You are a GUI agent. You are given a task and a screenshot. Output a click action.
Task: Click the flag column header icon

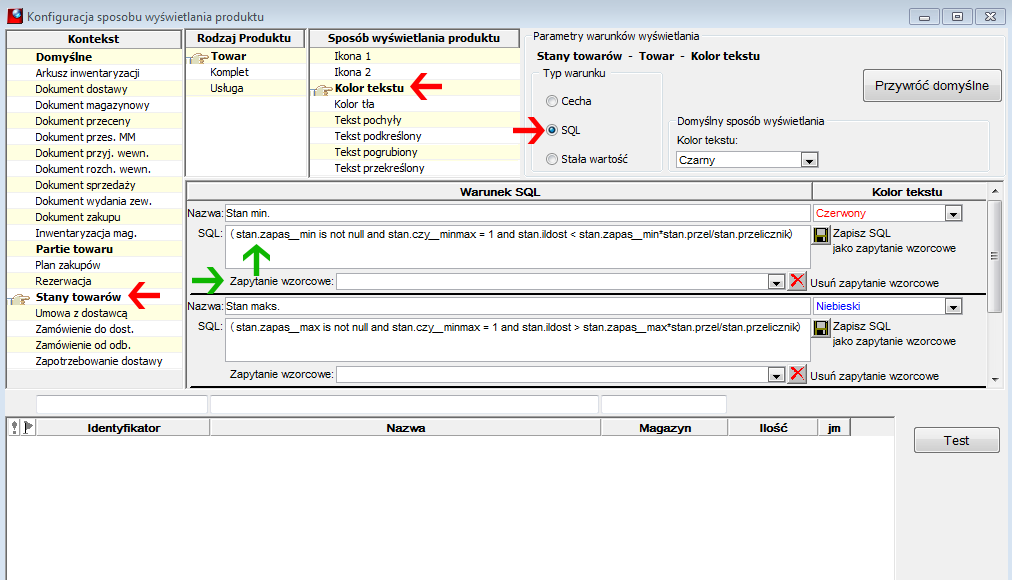click(28, 427)
